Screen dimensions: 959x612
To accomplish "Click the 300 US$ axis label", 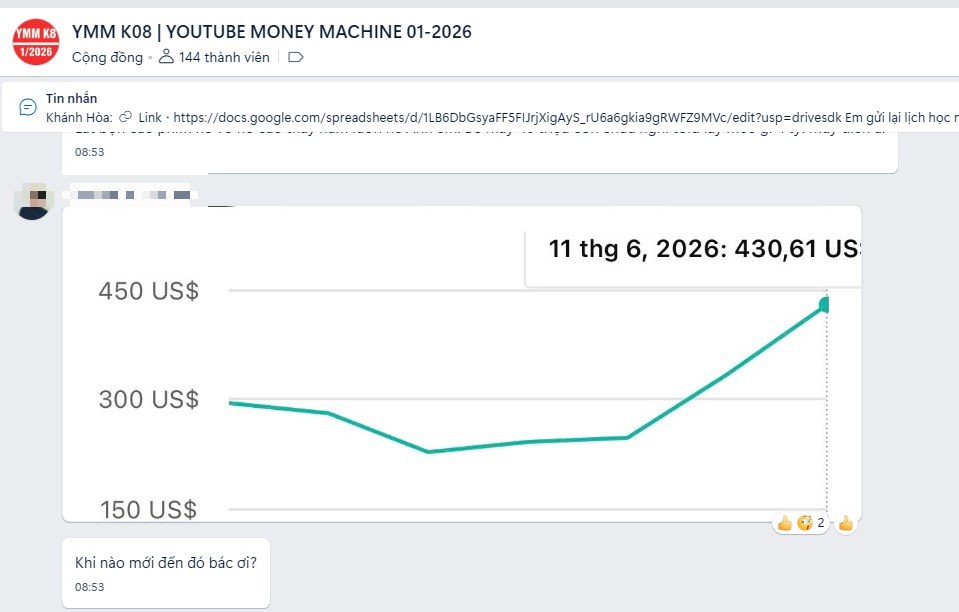I will pos(149,399).
